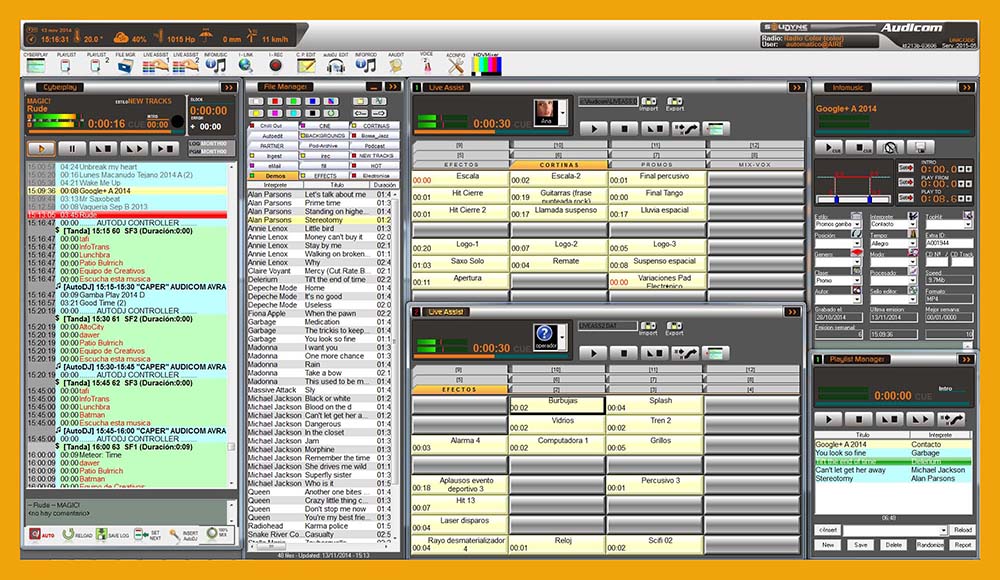This screenshot has width=1000, height=580.
Task: Open the AAudit toolbar icon
Action: tap(395, 65)
